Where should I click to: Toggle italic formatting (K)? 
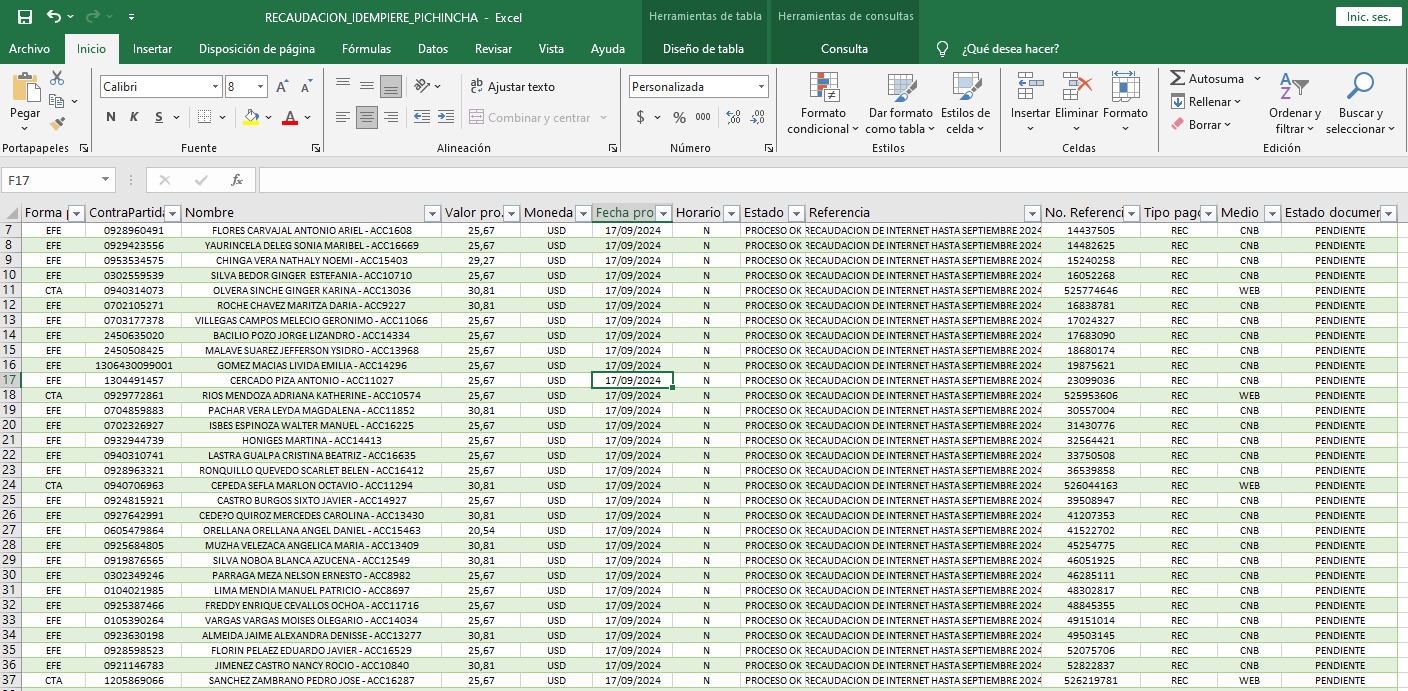[x=134, y=117]
